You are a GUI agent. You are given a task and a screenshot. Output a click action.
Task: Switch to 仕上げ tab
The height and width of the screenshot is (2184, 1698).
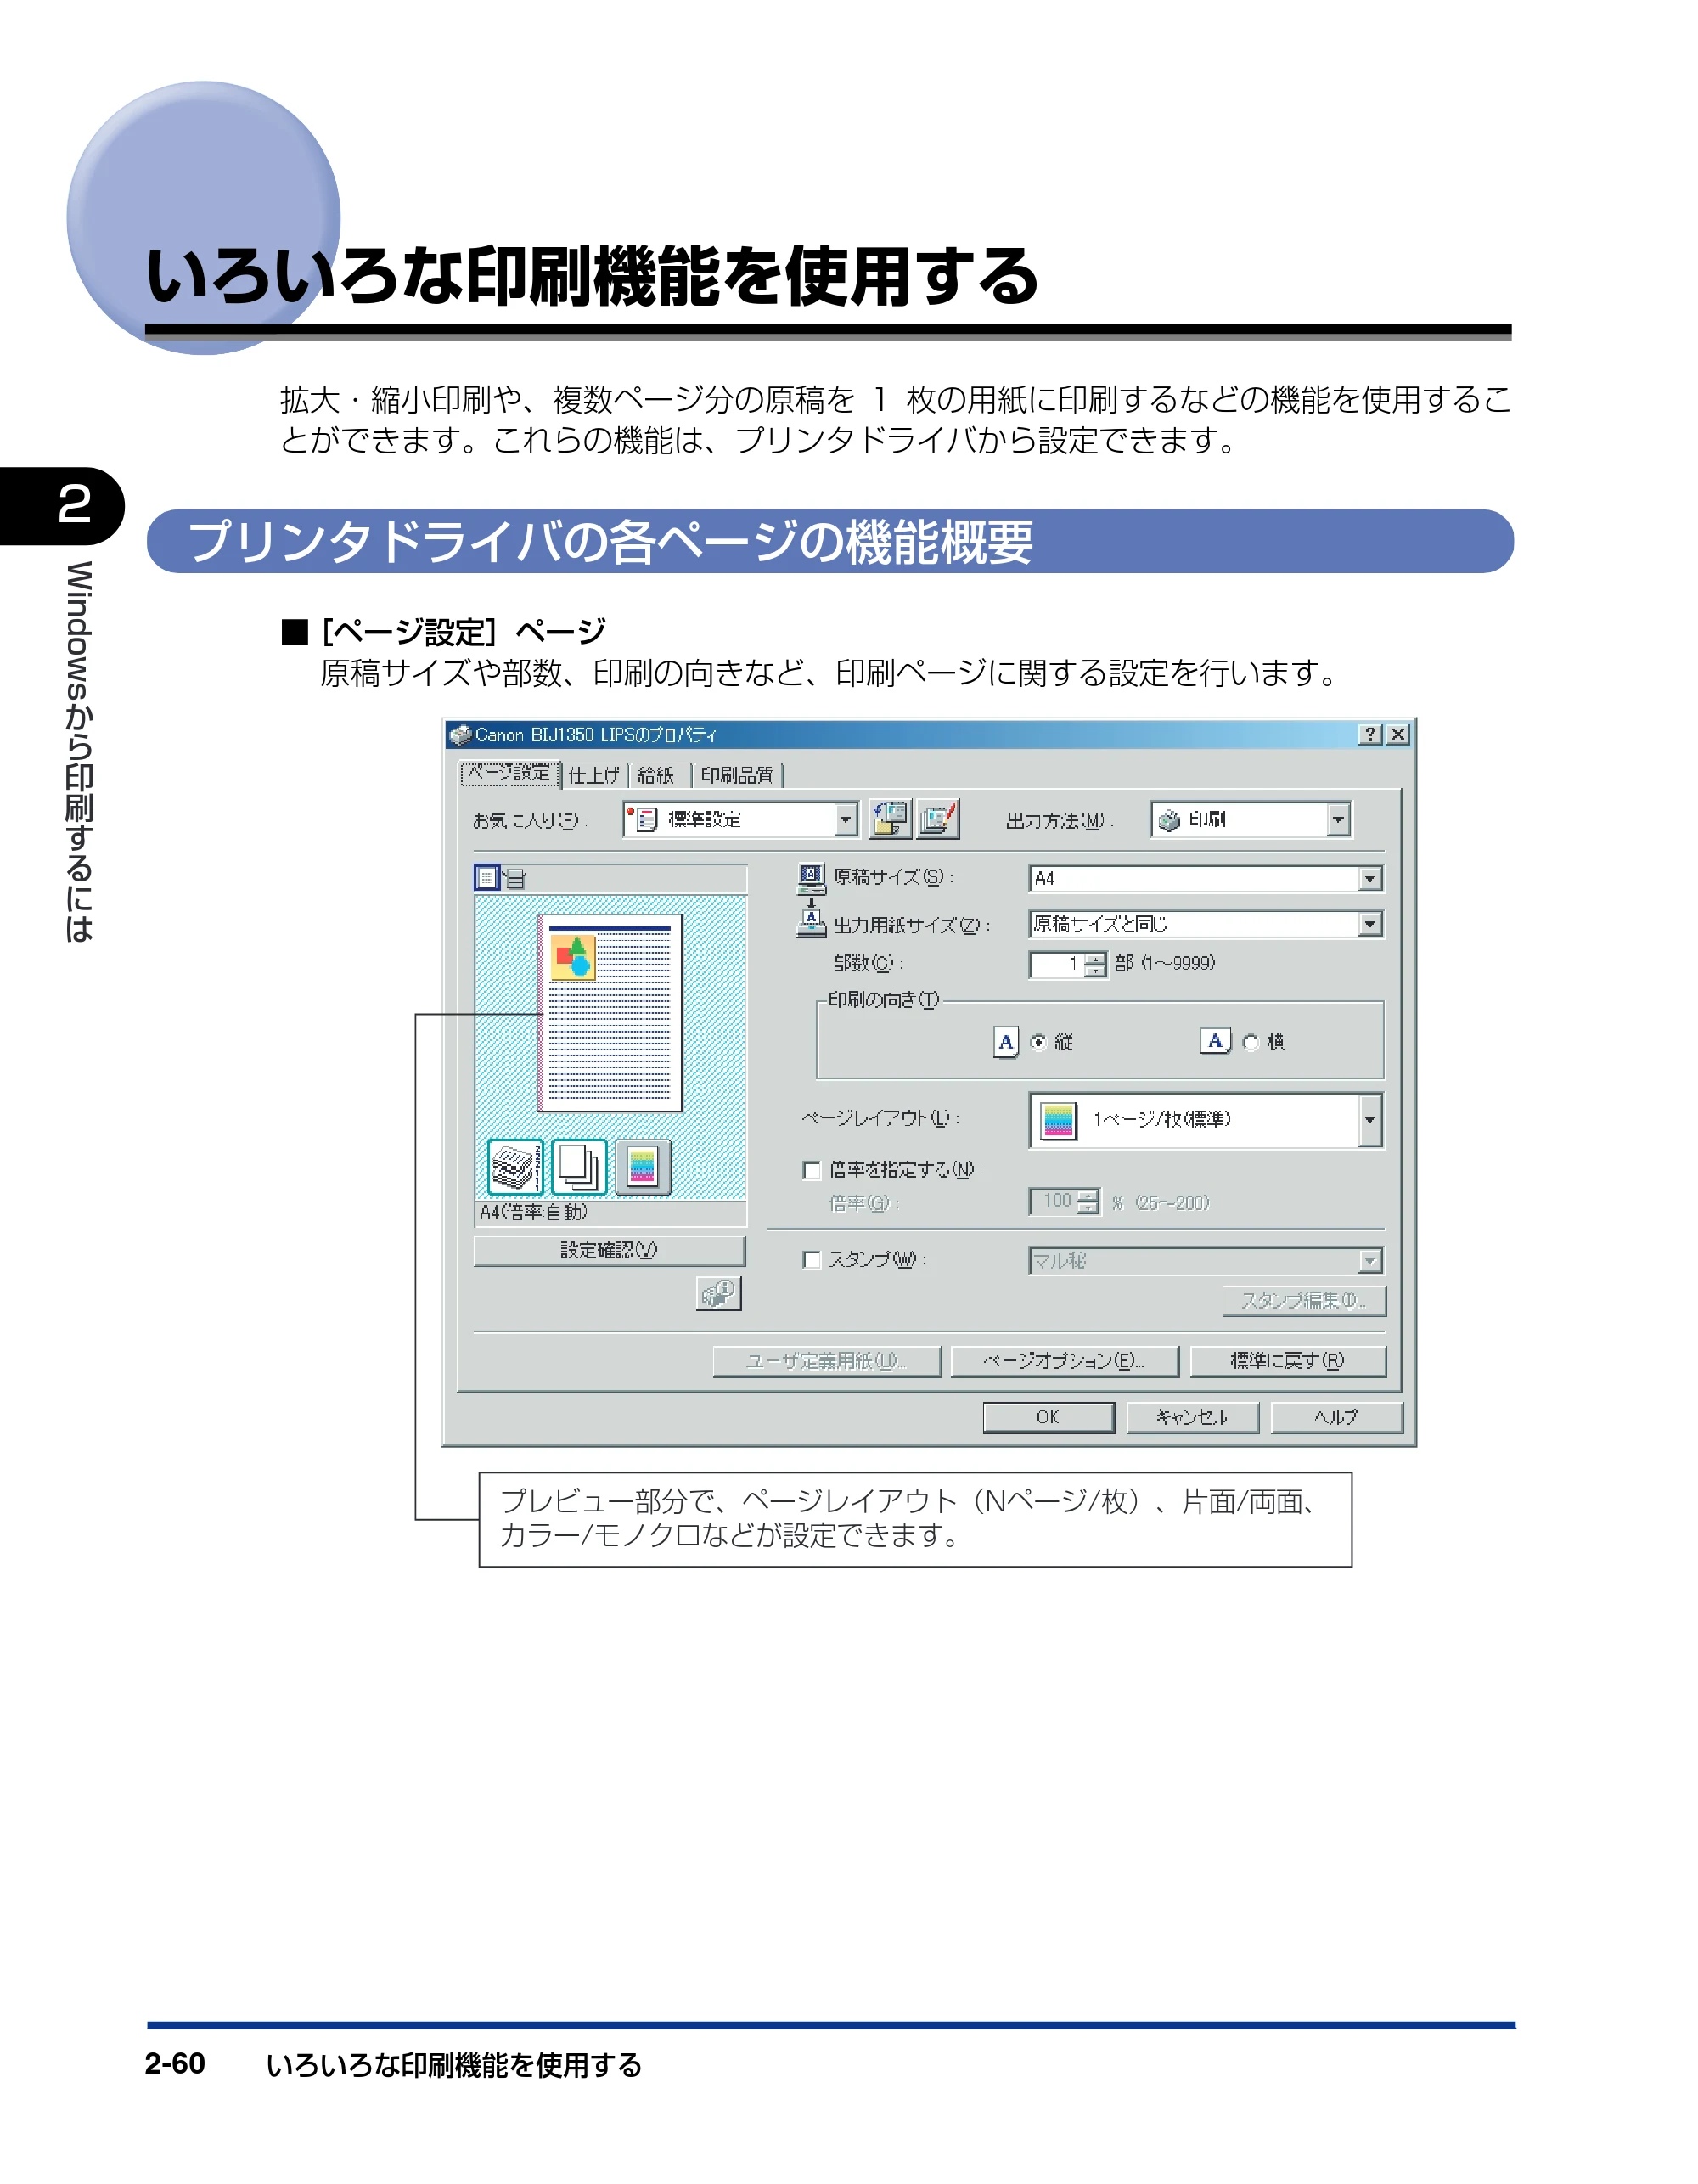tap(594, 775)
